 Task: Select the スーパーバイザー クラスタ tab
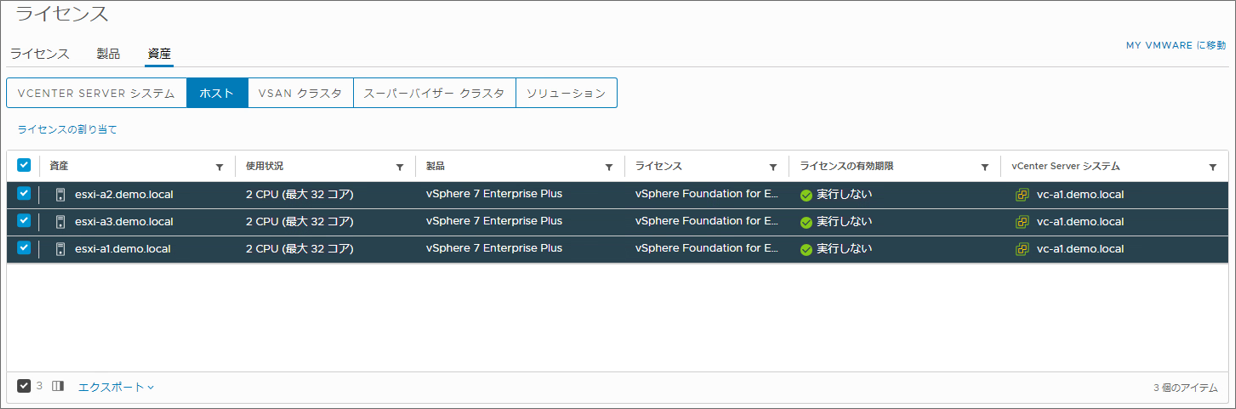pos(433,93)
